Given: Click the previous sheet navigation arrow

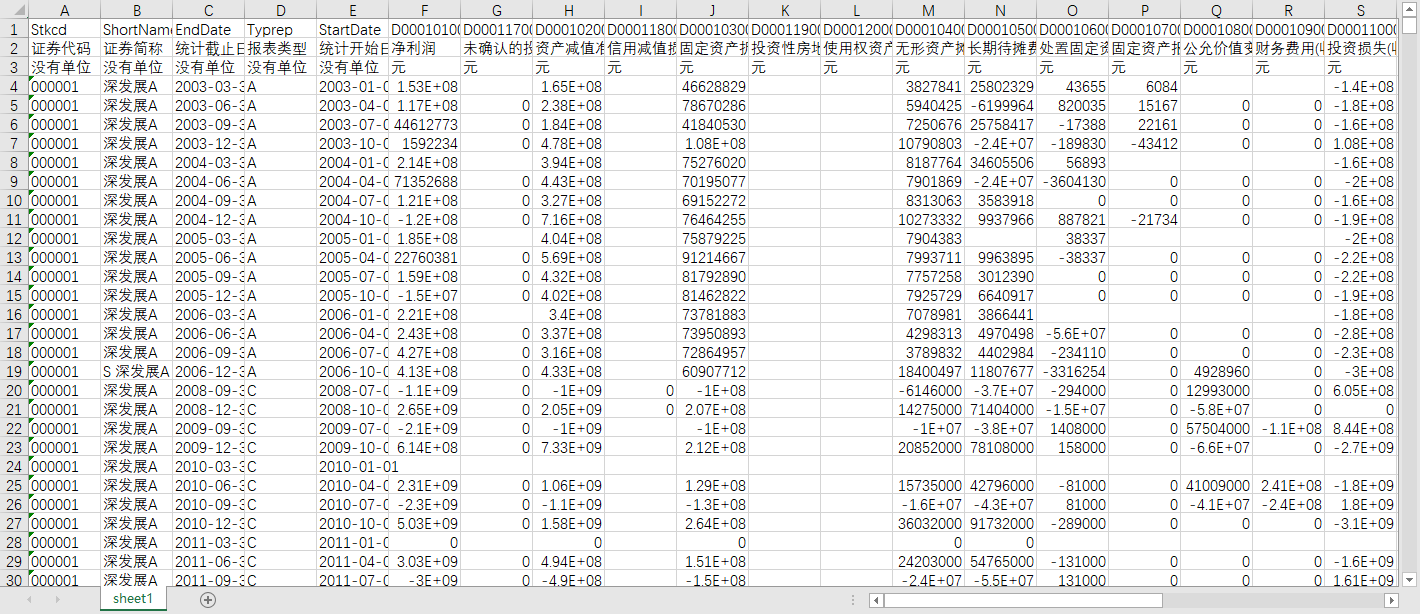Looking at the screenshot, I should [x=32, y=600].
